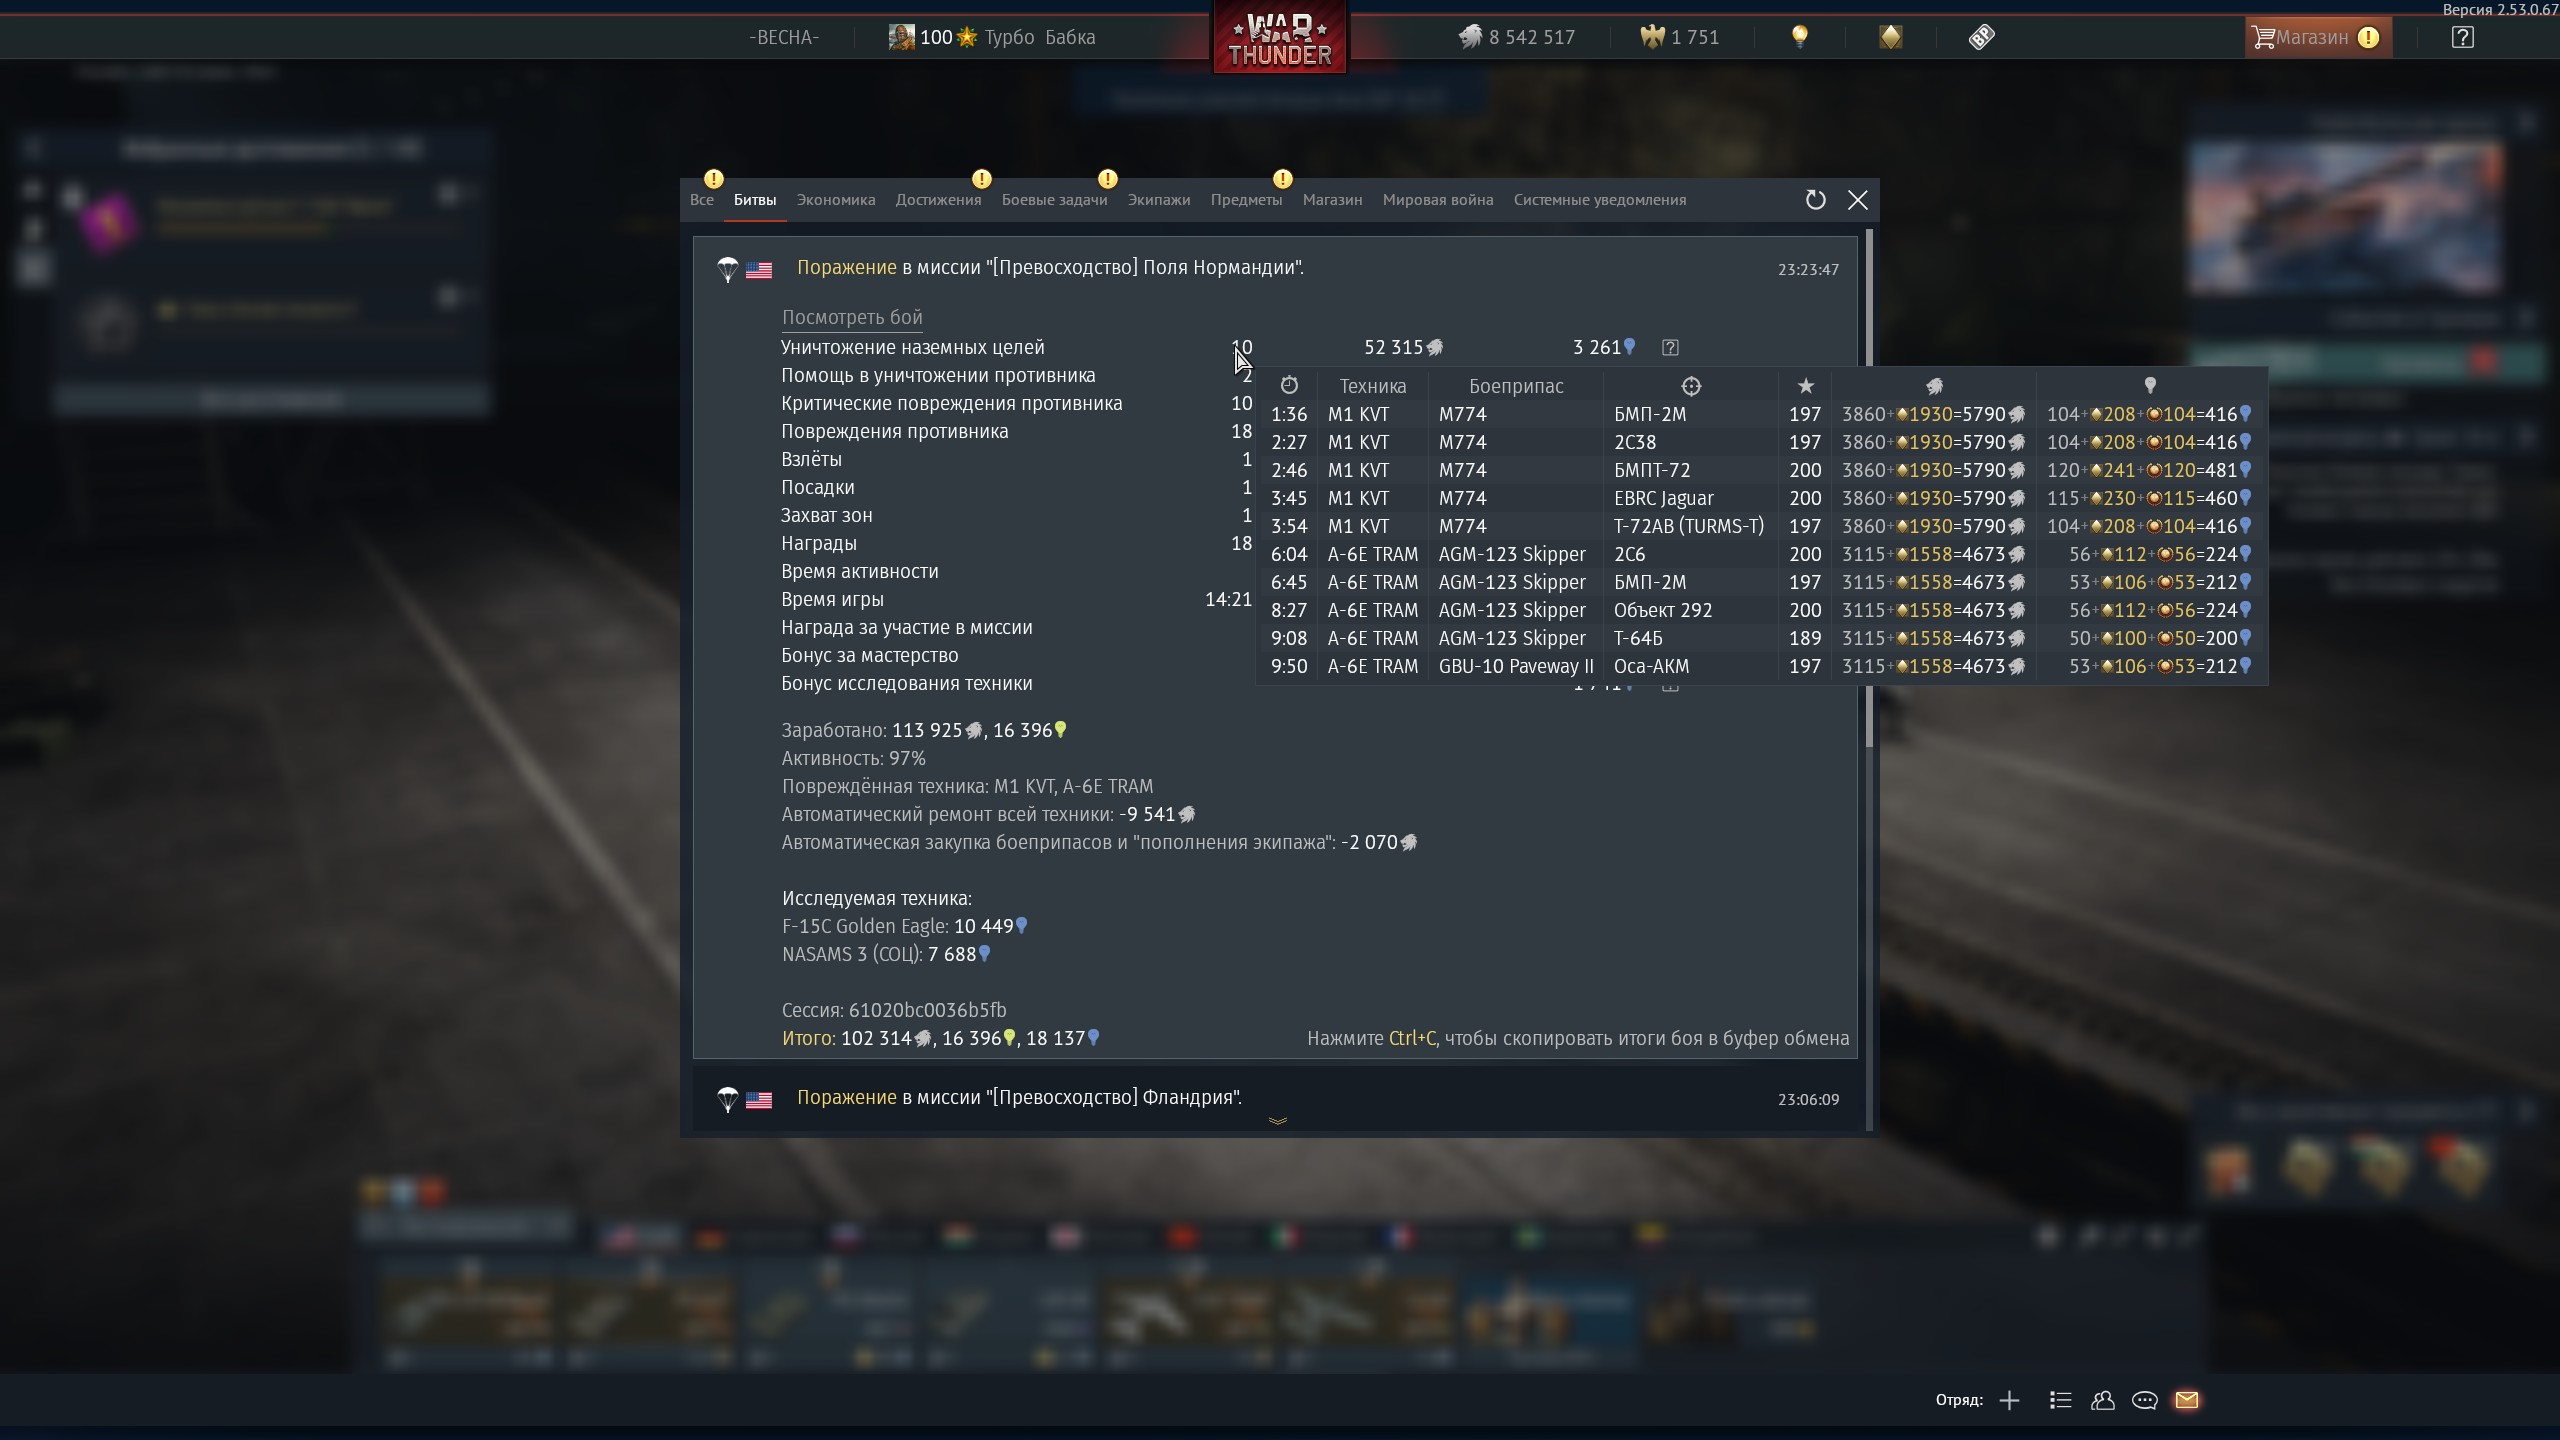This screenshot has width=2560, height=1440.
Task: Open the question mark tooltip beside the 3 261 research value
Action: (x=1670, y=347)
